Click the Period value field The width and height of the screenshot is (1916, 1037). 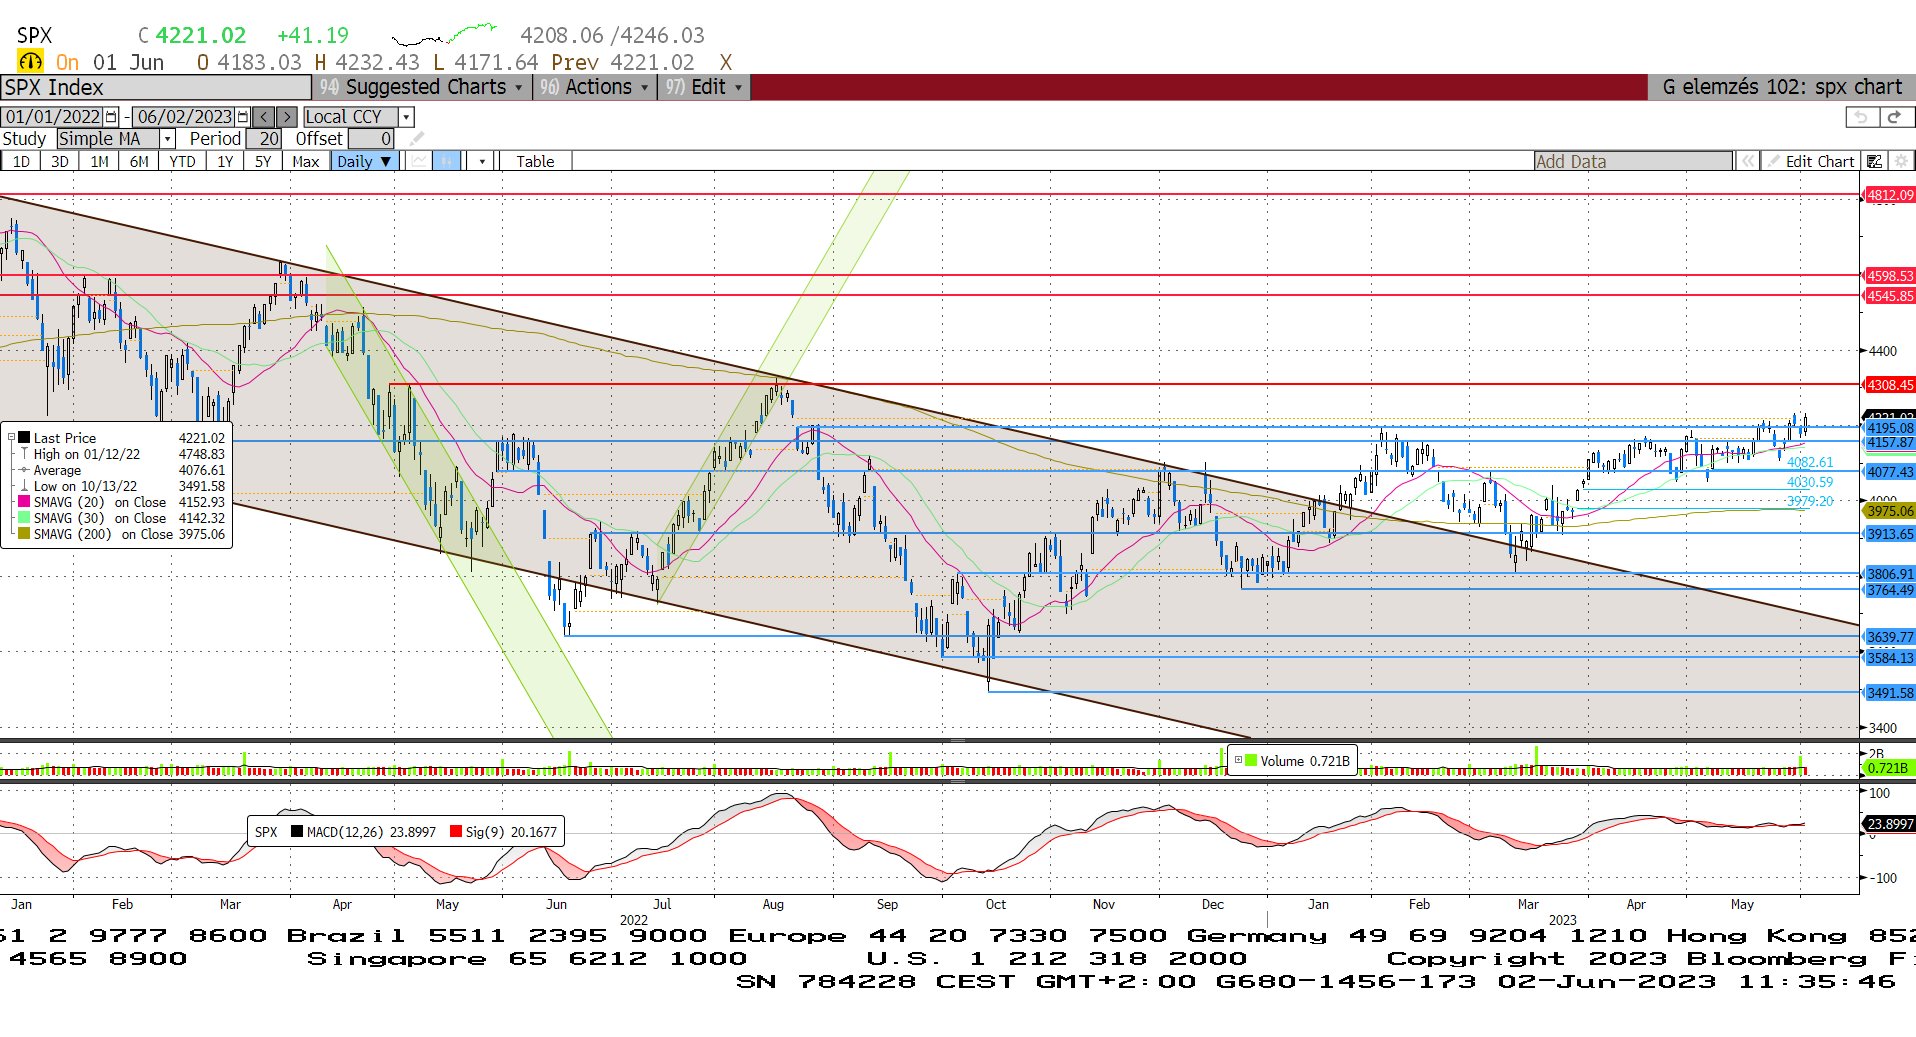click(x=264, y=139)
